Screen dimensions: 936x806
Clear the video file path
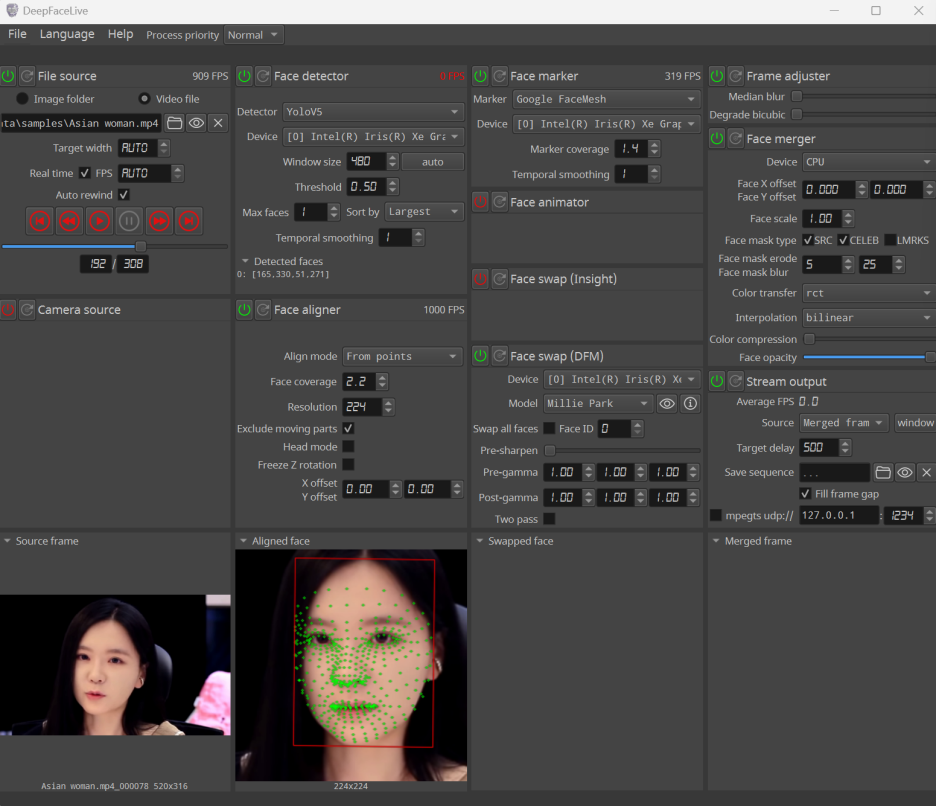click(x=218, y=123)
